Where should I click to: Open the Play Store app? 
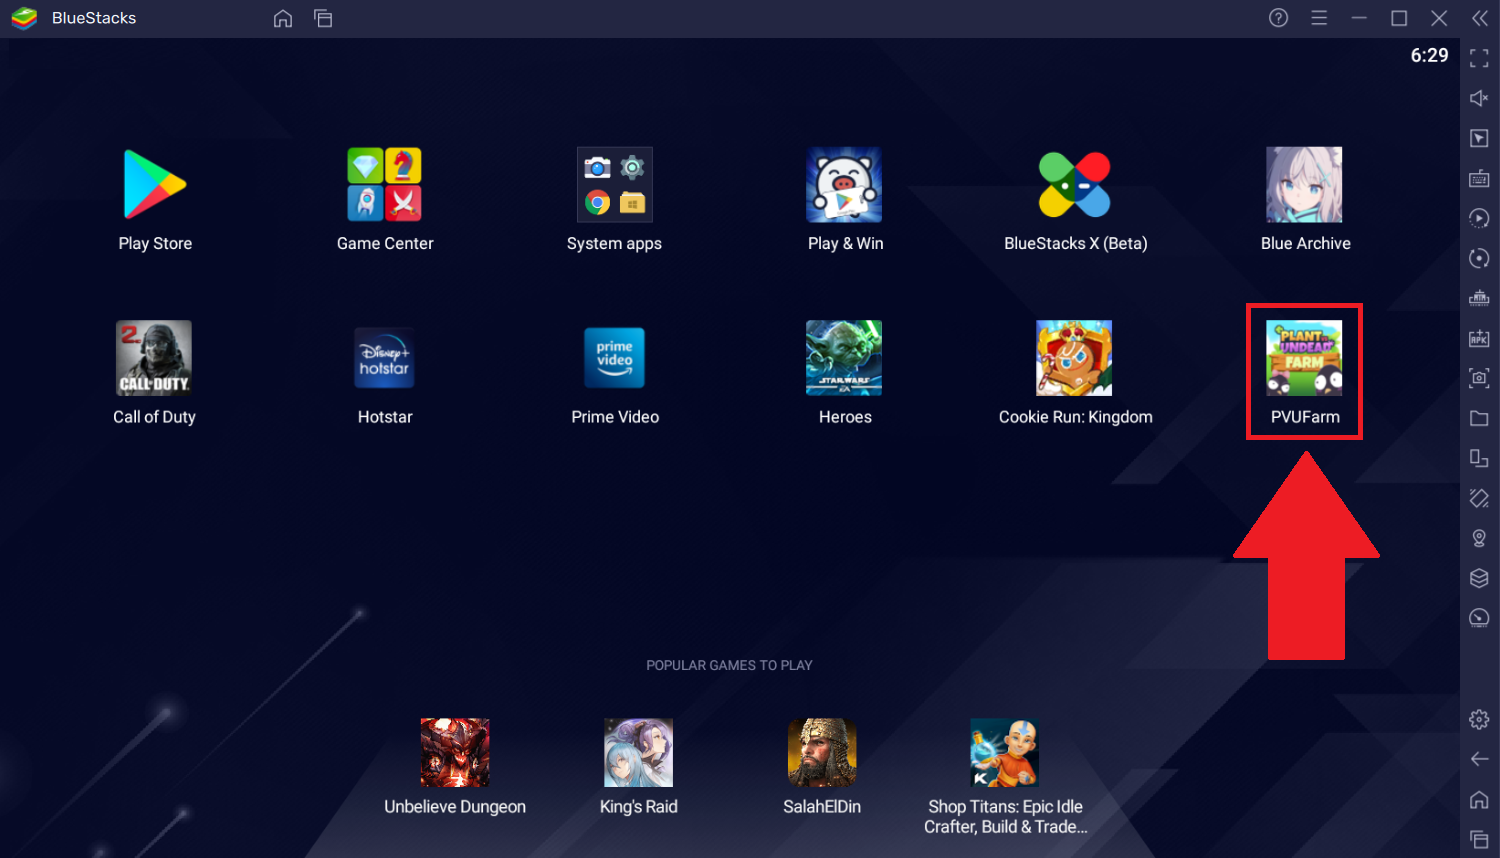point(155,185)
